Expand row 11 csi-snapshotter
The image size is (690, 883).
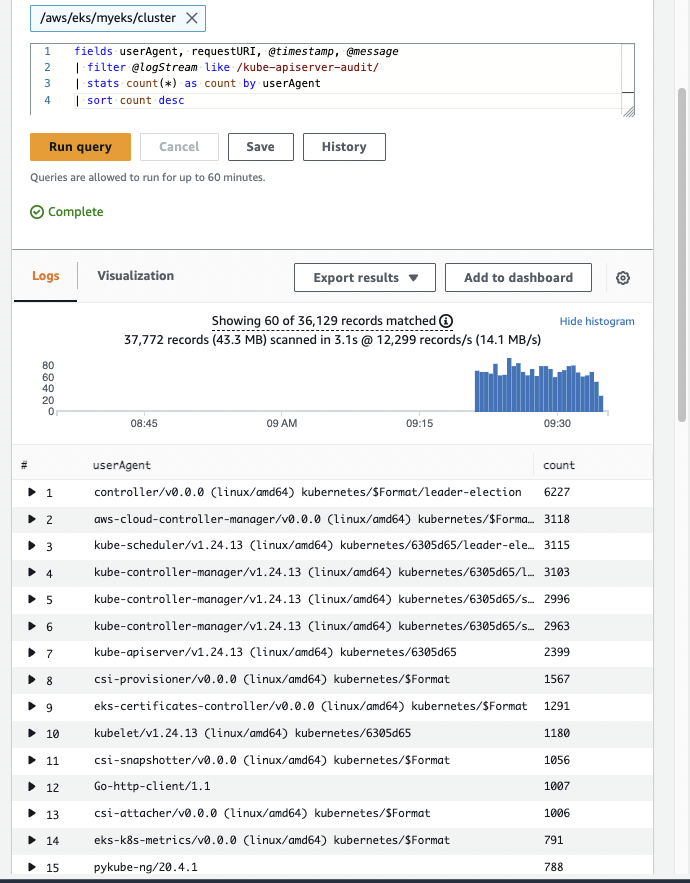click(x=32, y=760)
